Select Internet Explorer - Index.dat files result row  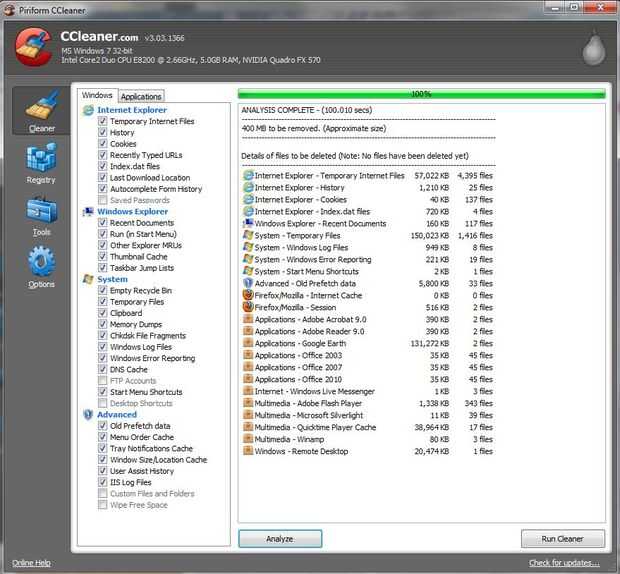(x=368, y=211)
